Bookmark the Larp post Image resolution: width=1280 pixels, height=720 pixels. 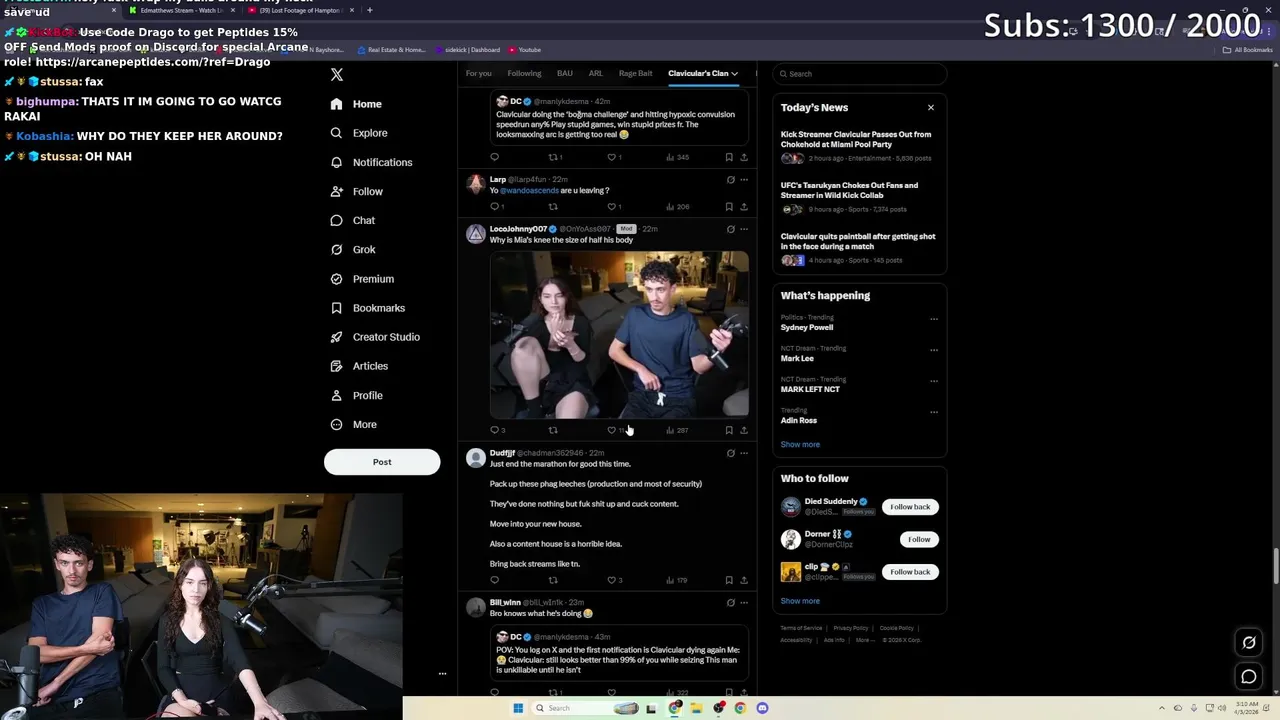coord(729,207)
